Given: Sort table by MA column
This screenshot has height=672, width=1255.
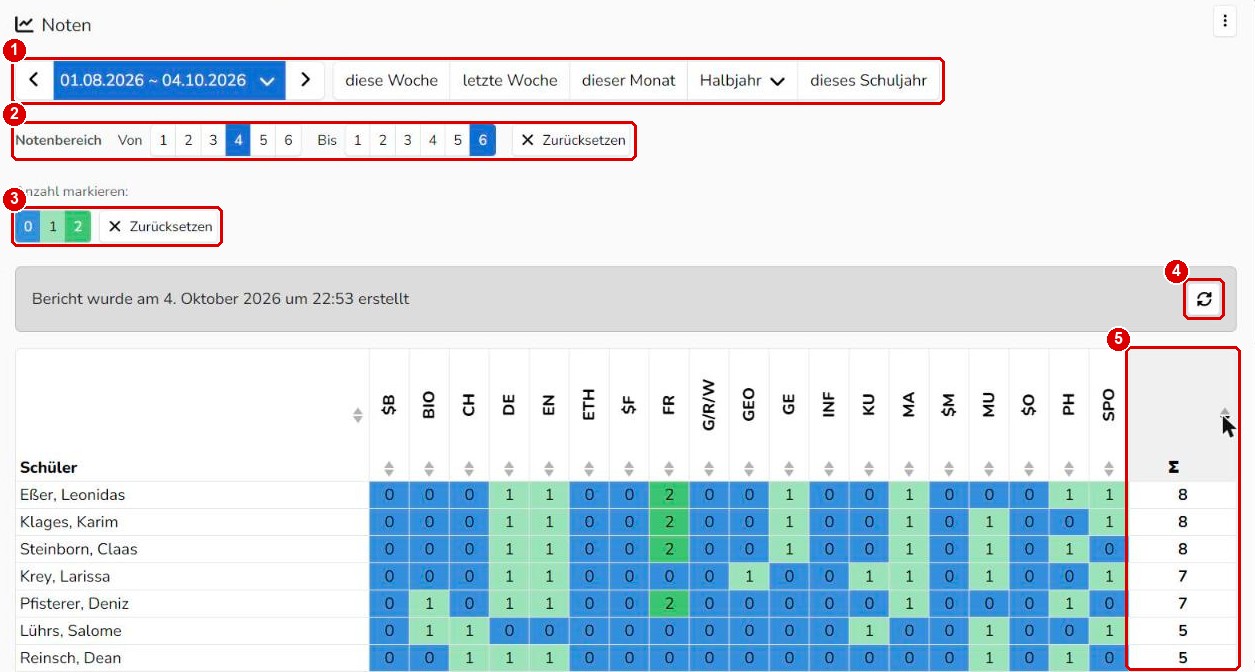Looking at the screenshot, I should tap(909, 468).
